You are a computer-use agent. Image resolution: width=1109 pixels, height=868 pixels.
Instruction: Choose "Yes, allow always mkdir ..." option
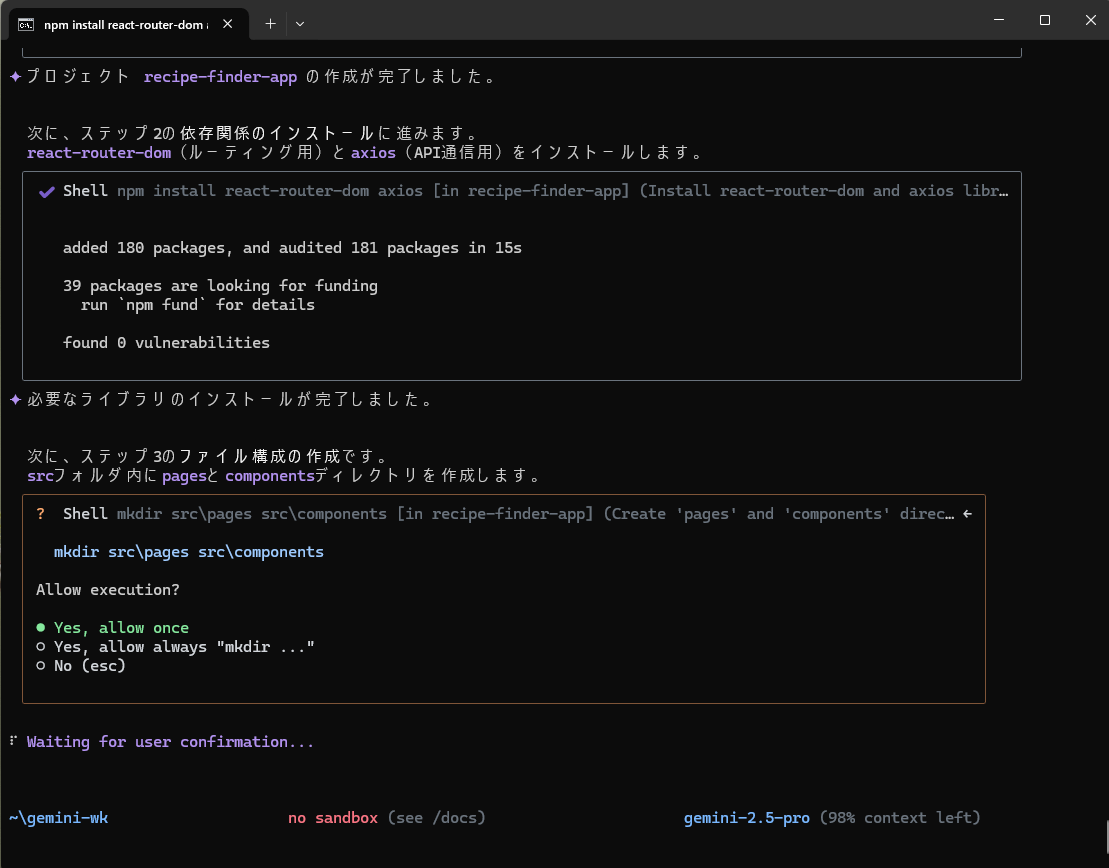point(184,647)
